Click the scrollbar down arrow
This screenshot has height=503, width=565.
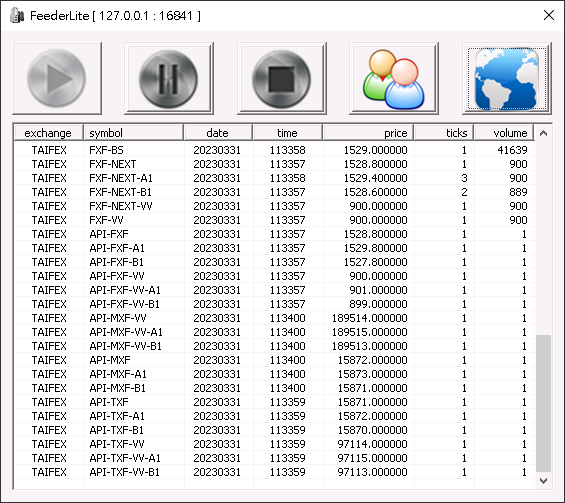[543, 481]
